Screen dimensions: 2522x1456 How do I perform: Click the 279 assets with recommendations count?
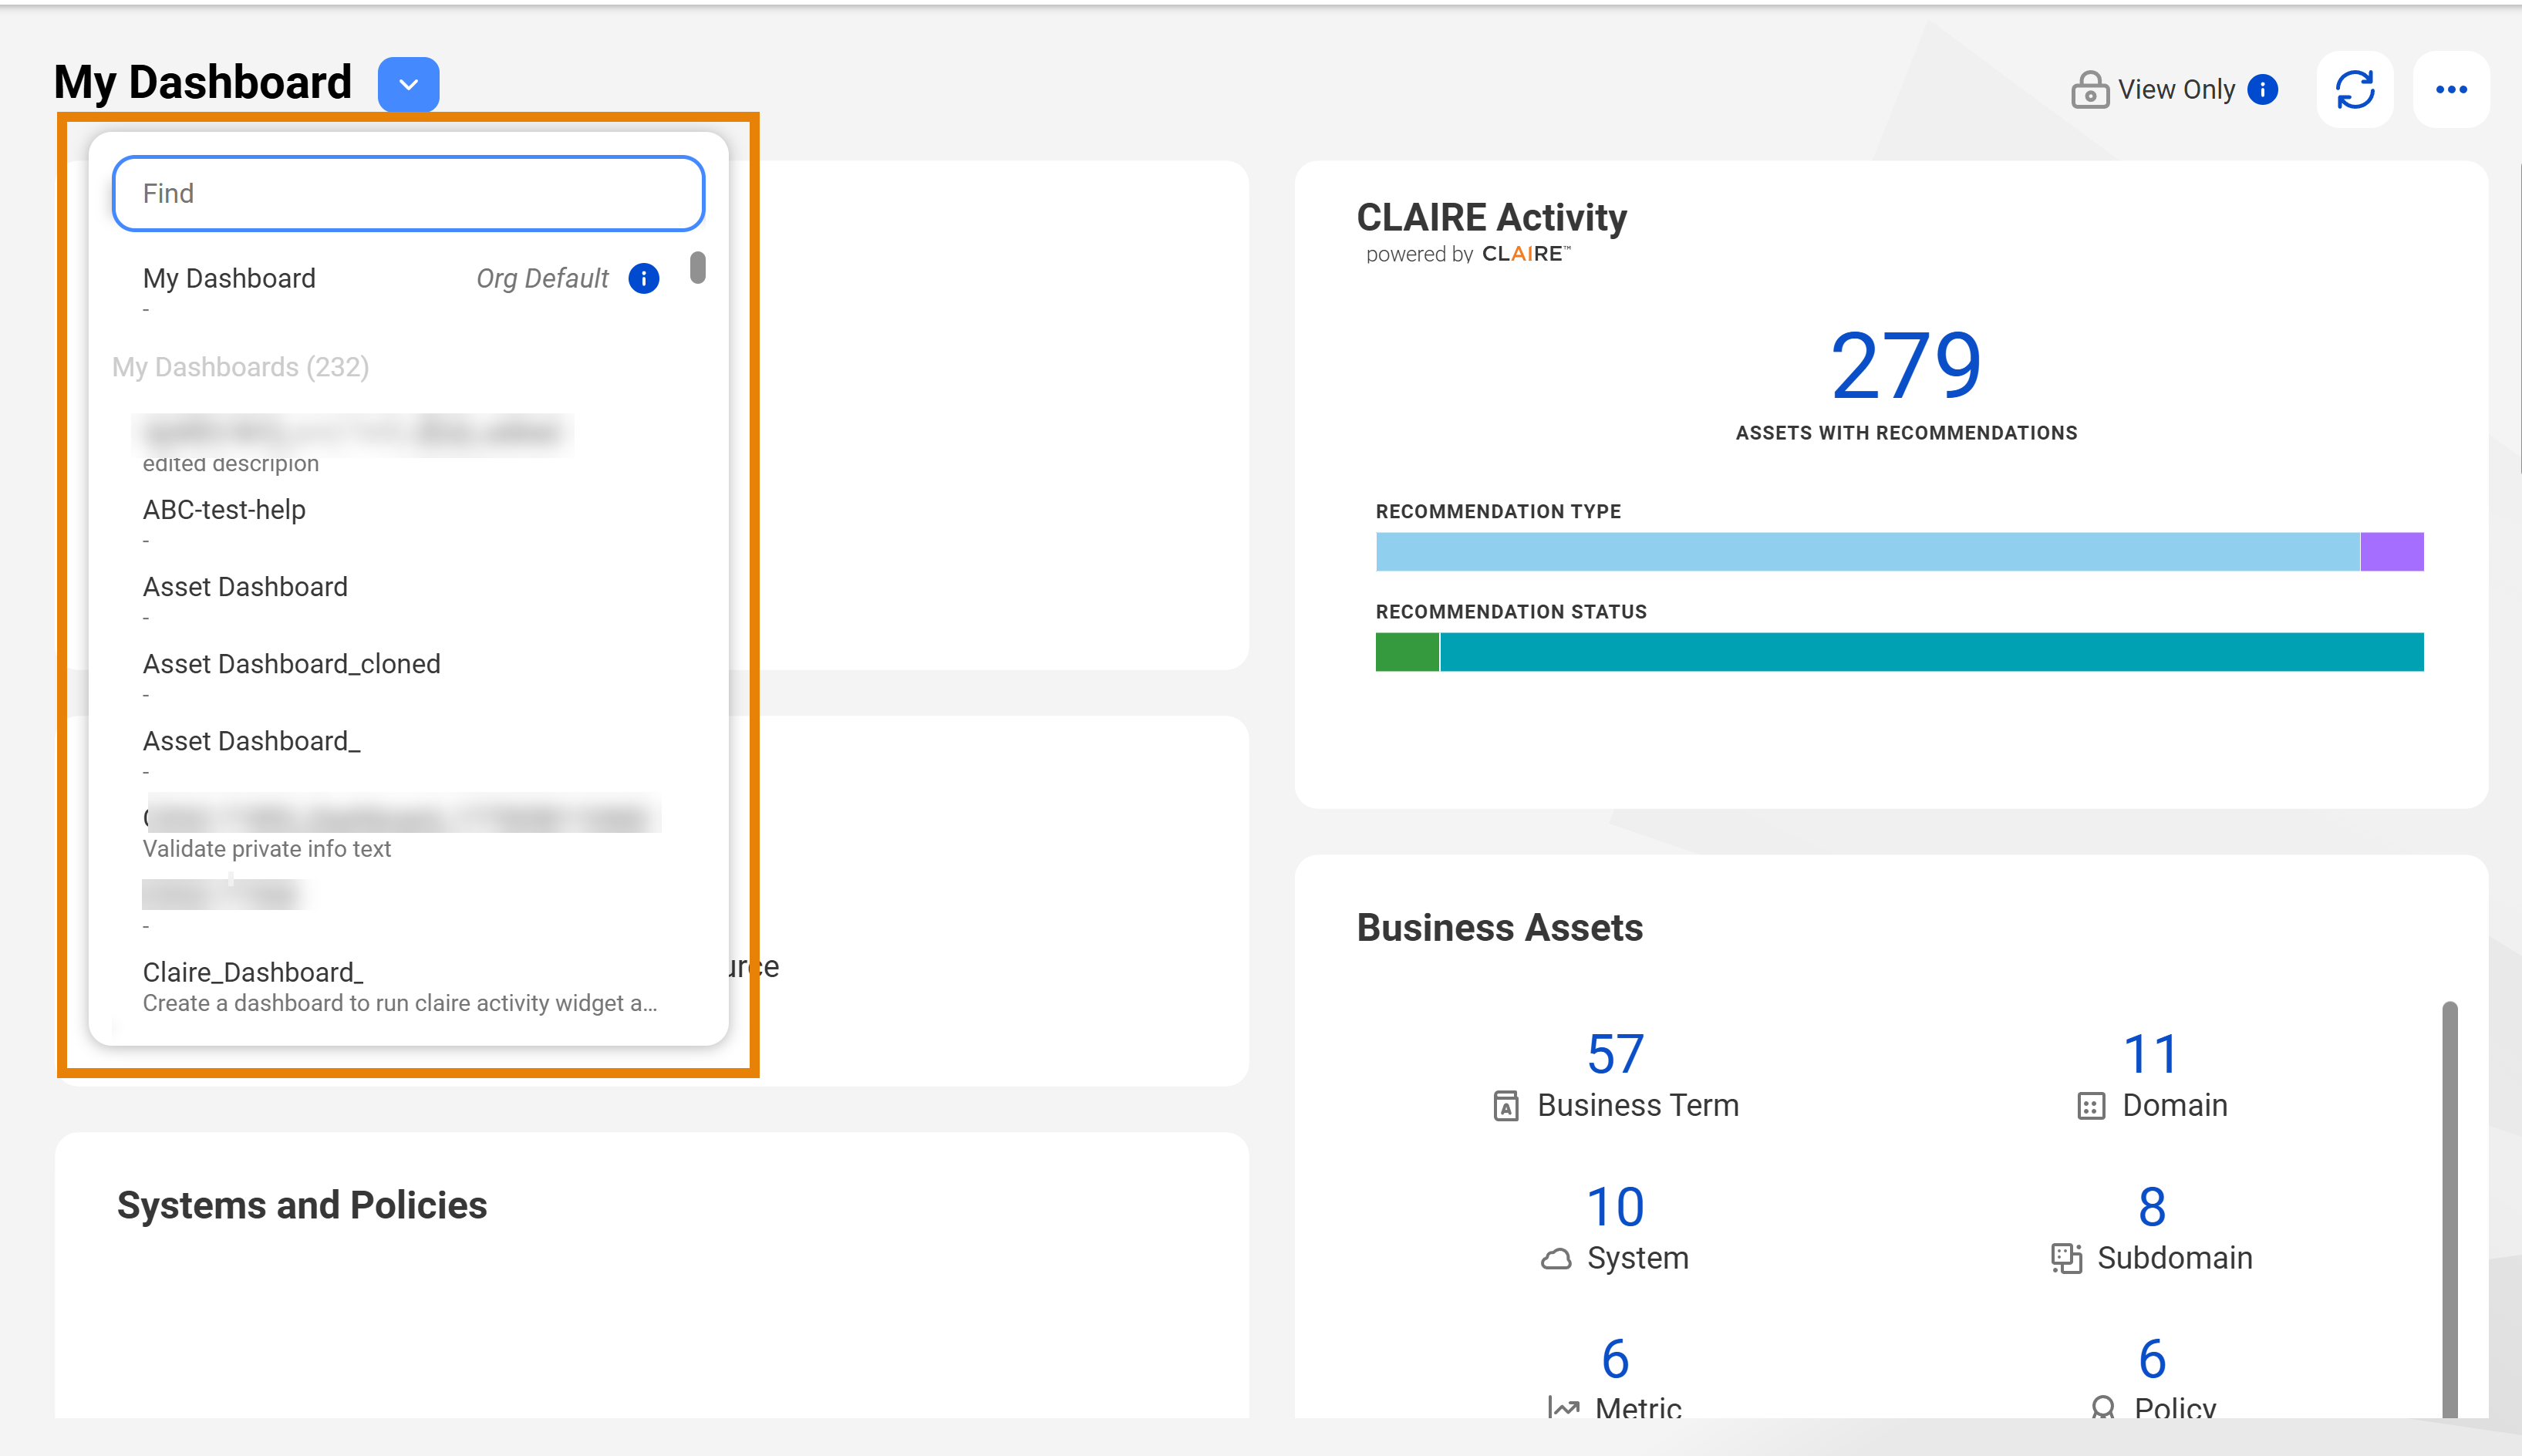pos(1906,366)
